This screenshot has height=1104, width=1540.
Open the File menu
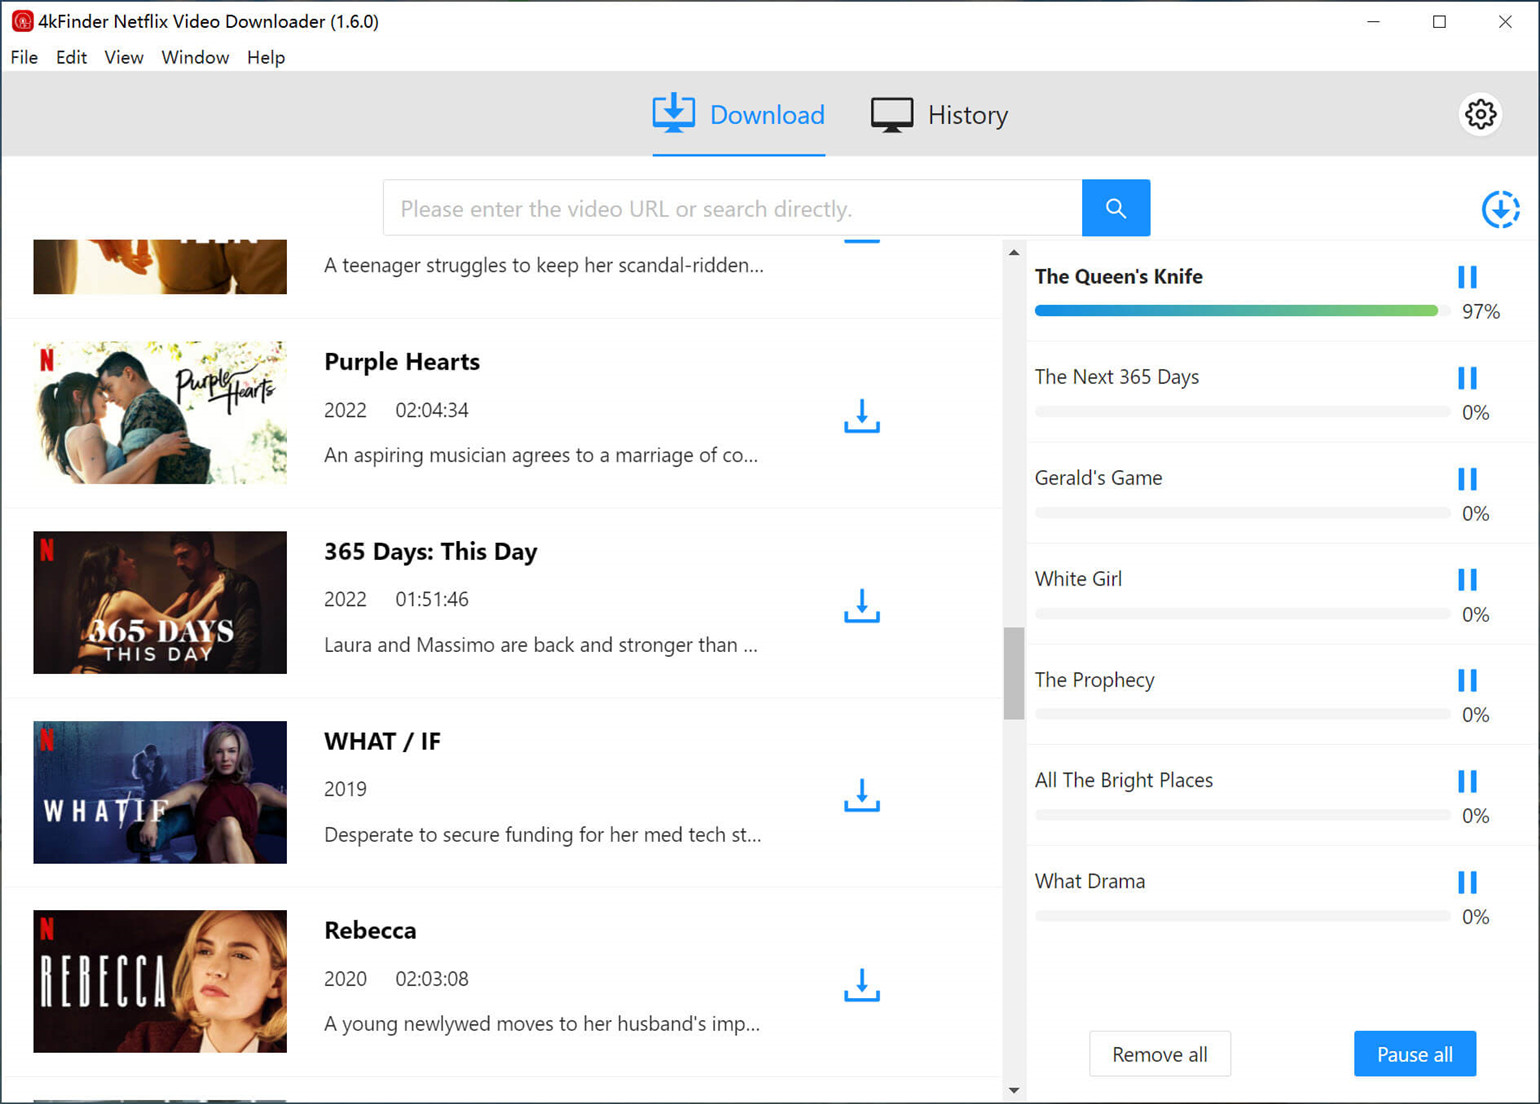tap(24, 58)
